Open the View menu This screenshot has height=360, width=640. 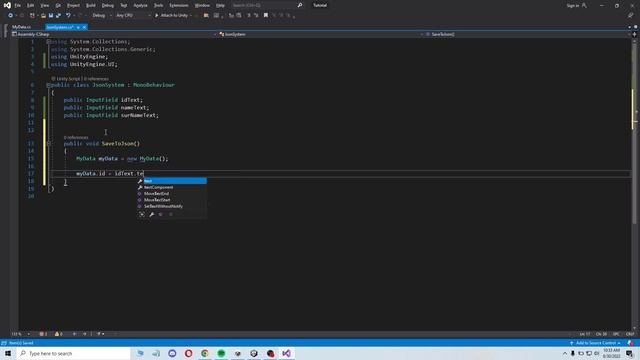click(44, 5)
